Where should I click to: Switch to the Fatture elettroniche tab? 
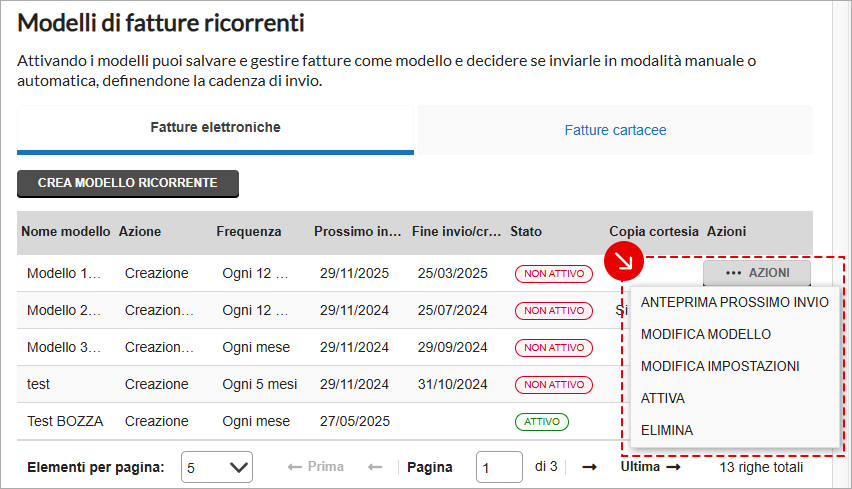tap(215, 128)
